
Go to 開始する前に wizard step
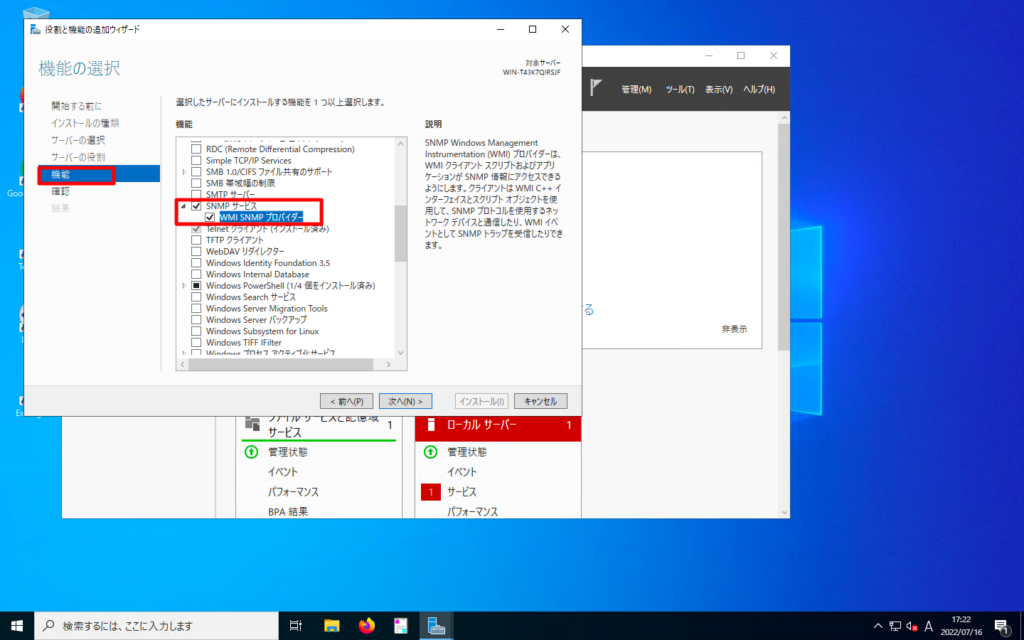76,106
